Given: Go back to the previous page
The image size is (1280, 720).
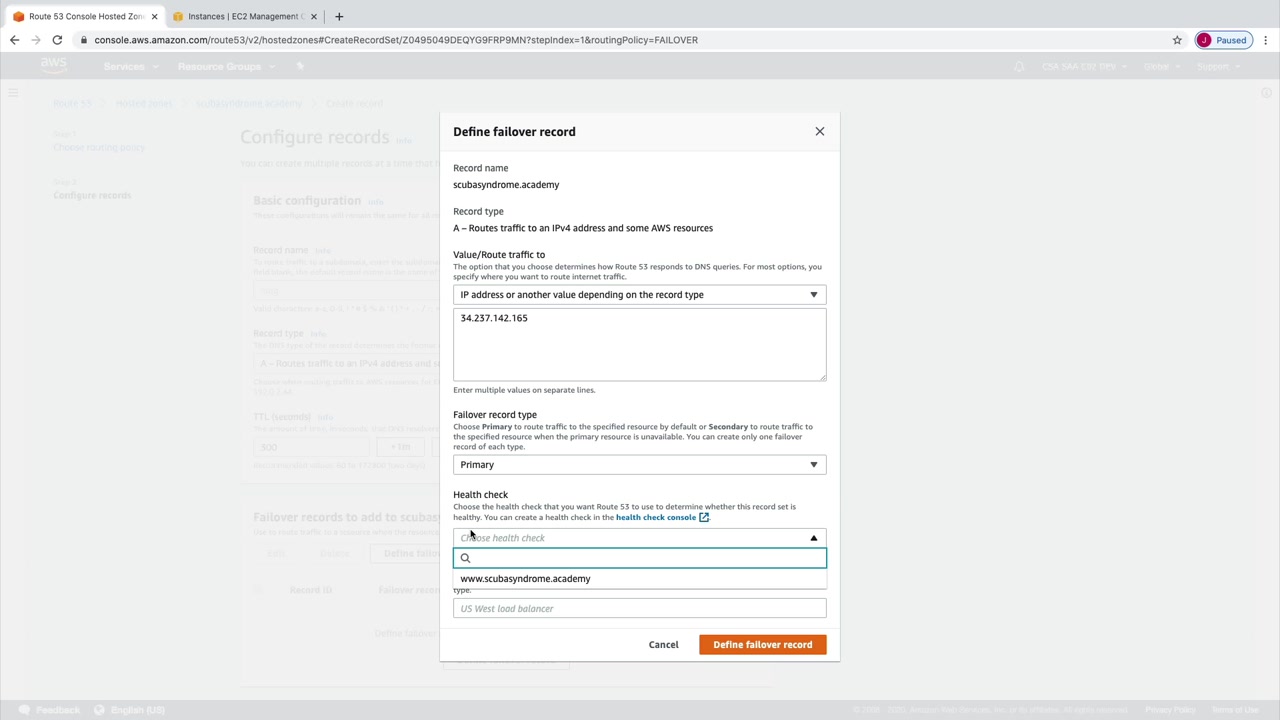Looking at the screenshot, I should (x=14, y=40).
